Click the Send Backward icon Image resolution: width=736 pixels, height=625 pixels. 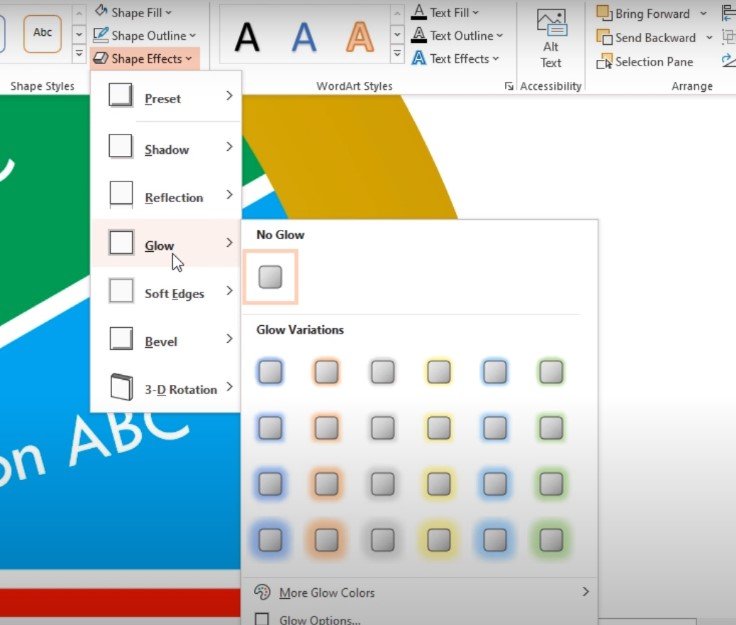[604, 37]
